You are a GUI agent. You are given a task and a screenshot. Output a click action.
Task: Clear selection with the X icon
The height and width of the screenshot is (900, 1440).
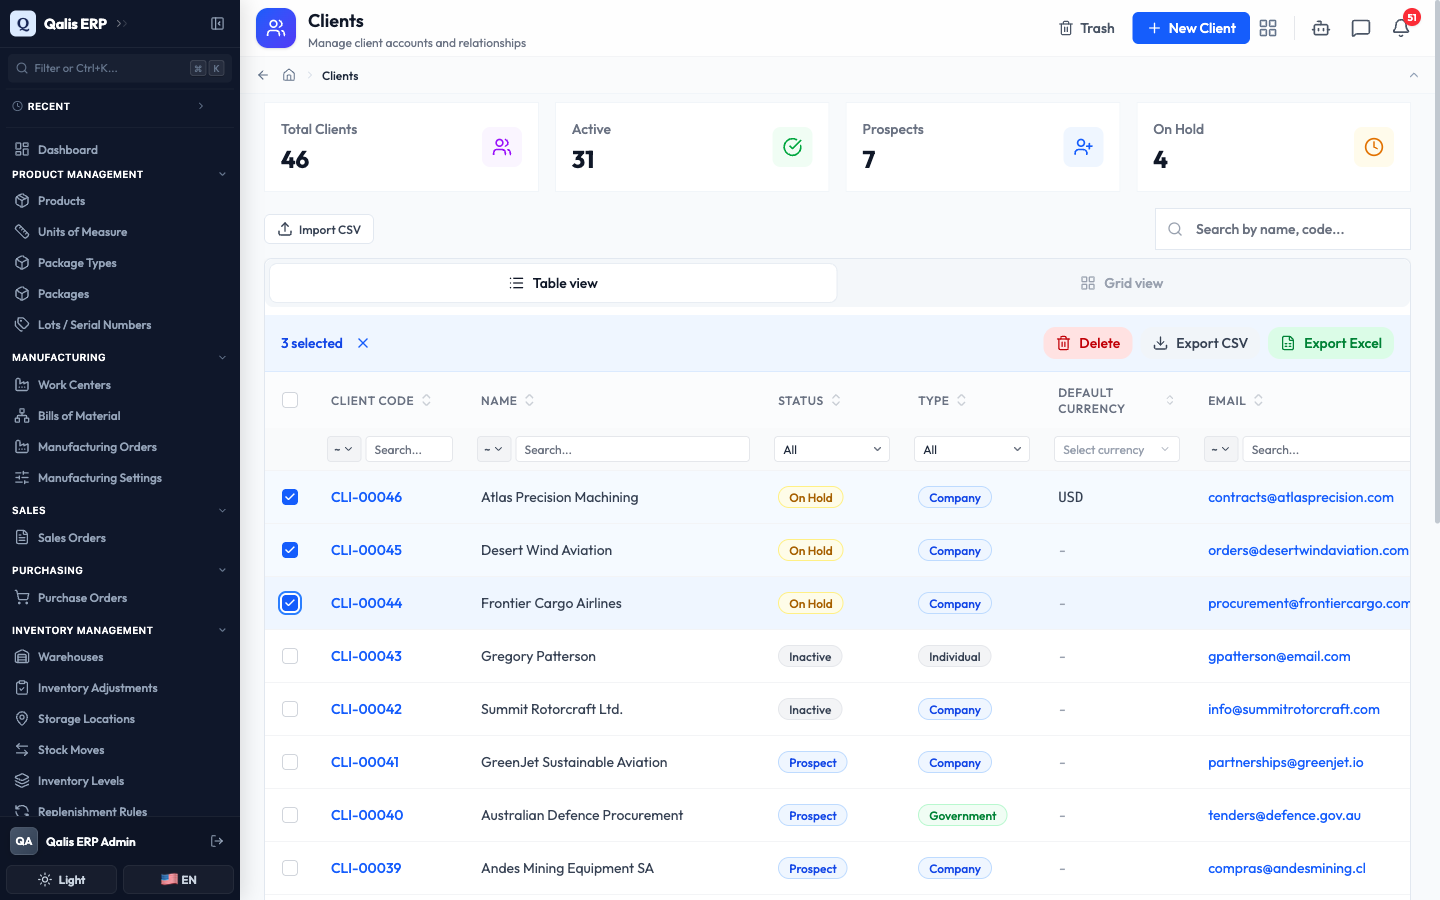click(363, 343)
